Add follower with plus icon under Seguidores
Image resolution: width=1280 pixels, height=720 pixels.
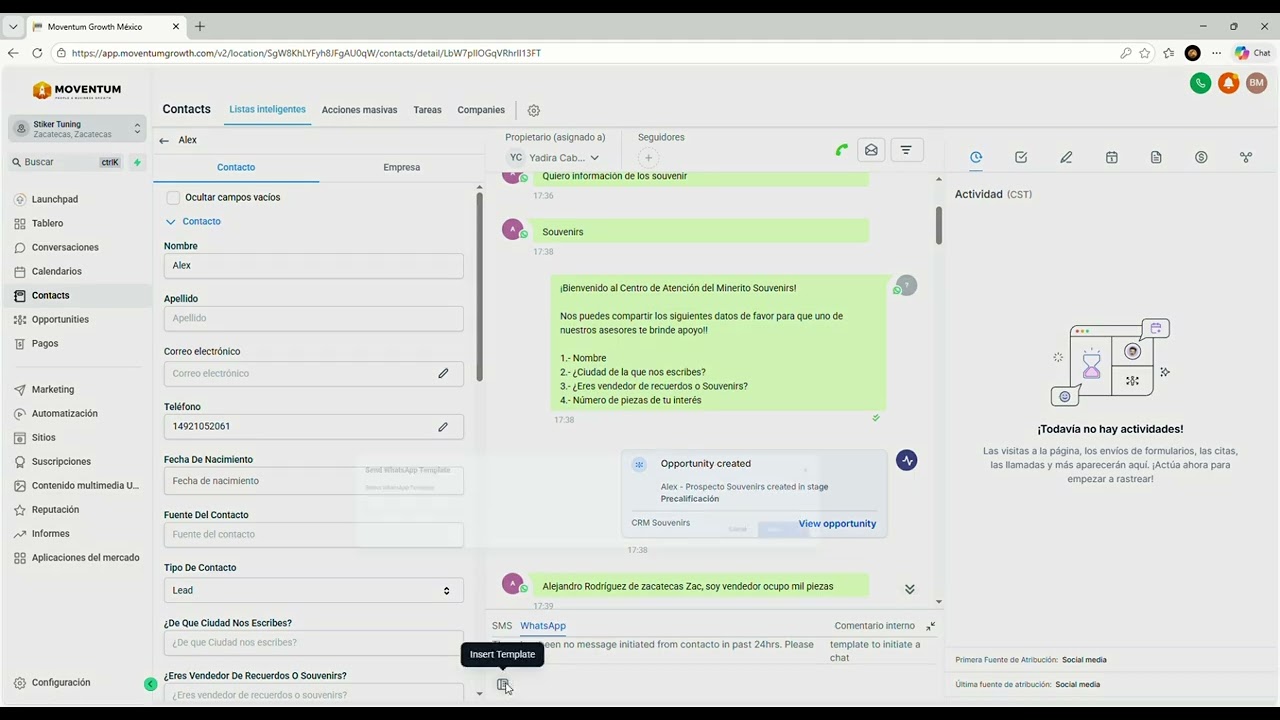(648, 158)
